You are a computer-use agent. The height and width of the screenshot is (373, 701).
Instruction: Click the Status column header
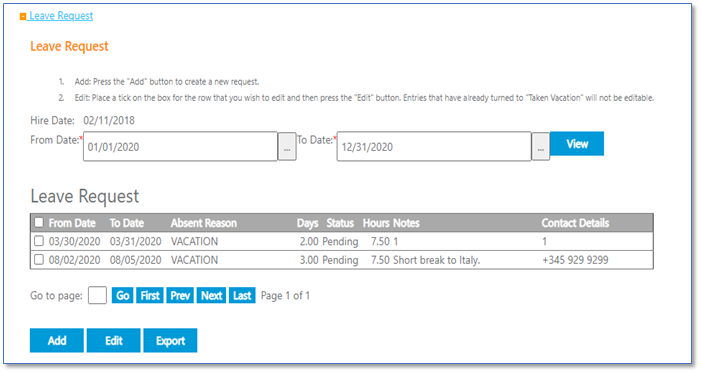(340, 223)
